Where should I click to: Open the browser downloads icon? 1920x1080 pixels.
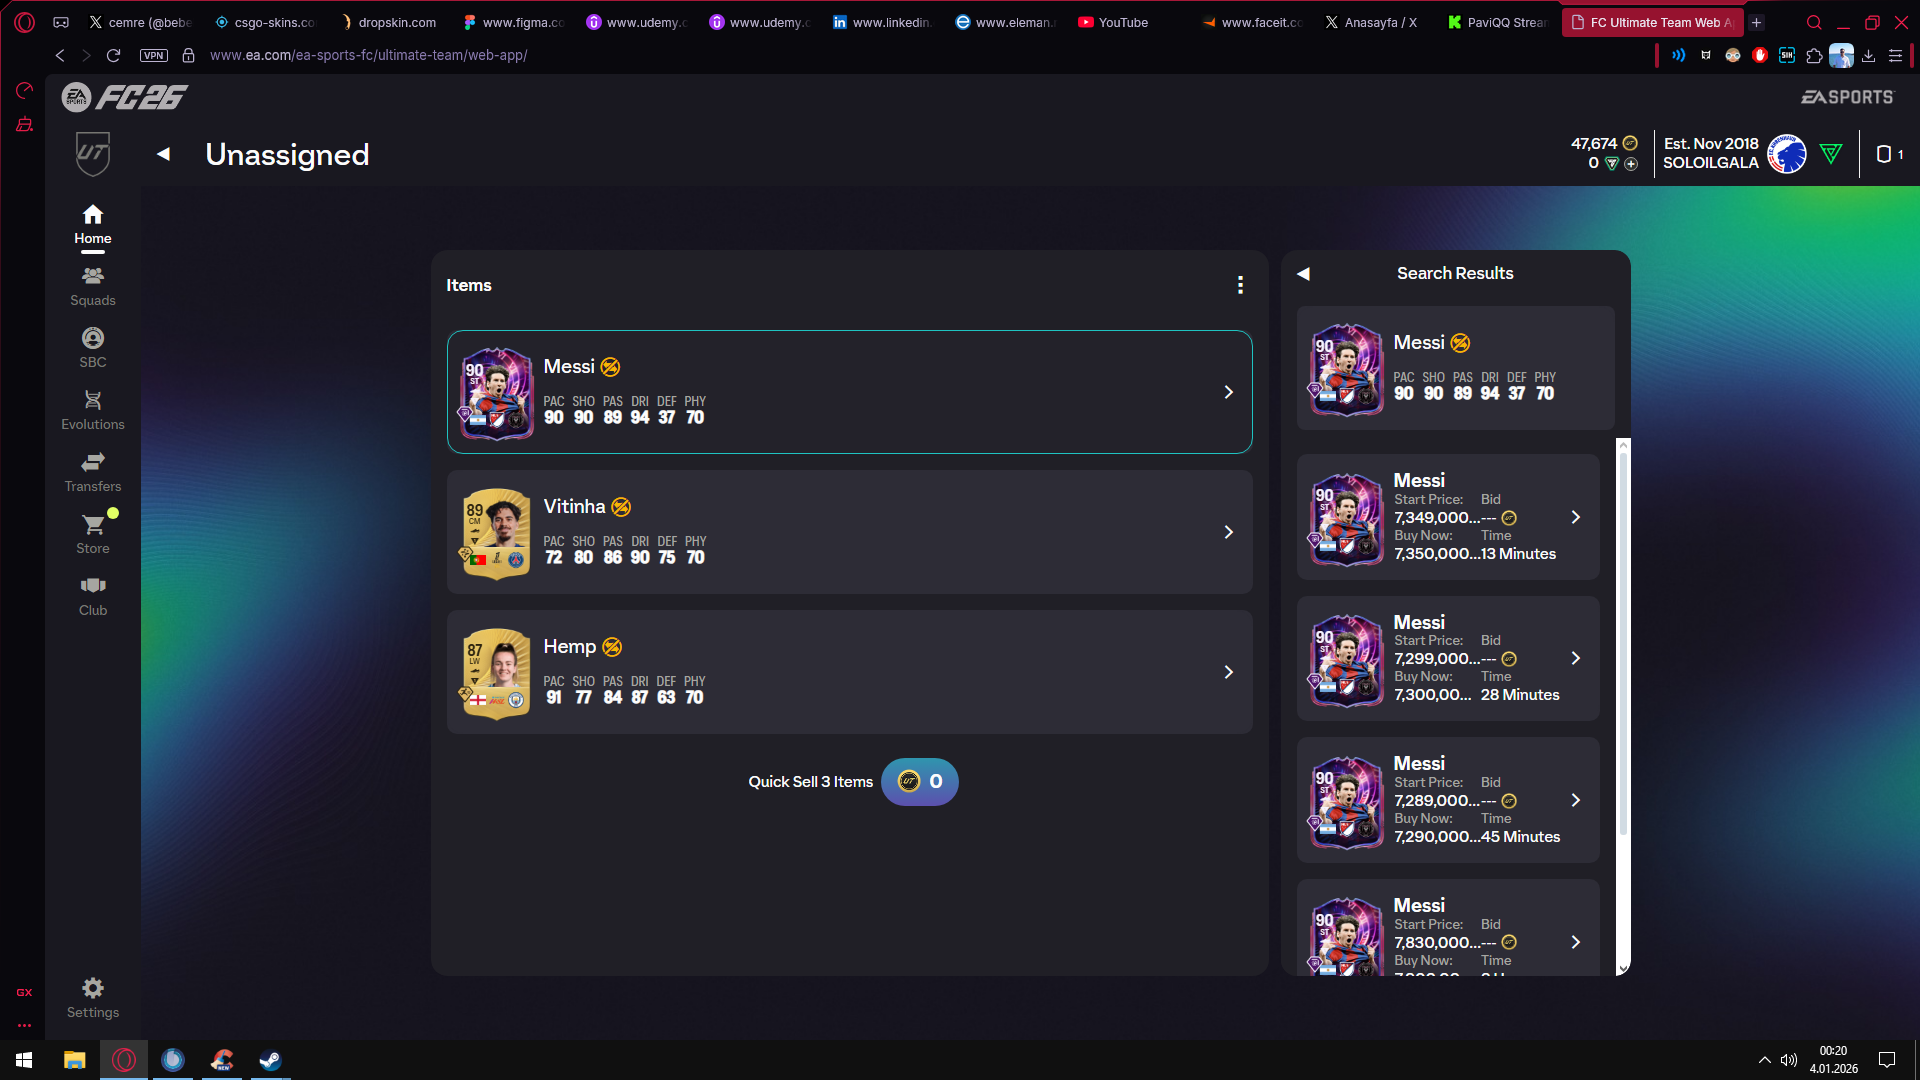click(1868, 55)
